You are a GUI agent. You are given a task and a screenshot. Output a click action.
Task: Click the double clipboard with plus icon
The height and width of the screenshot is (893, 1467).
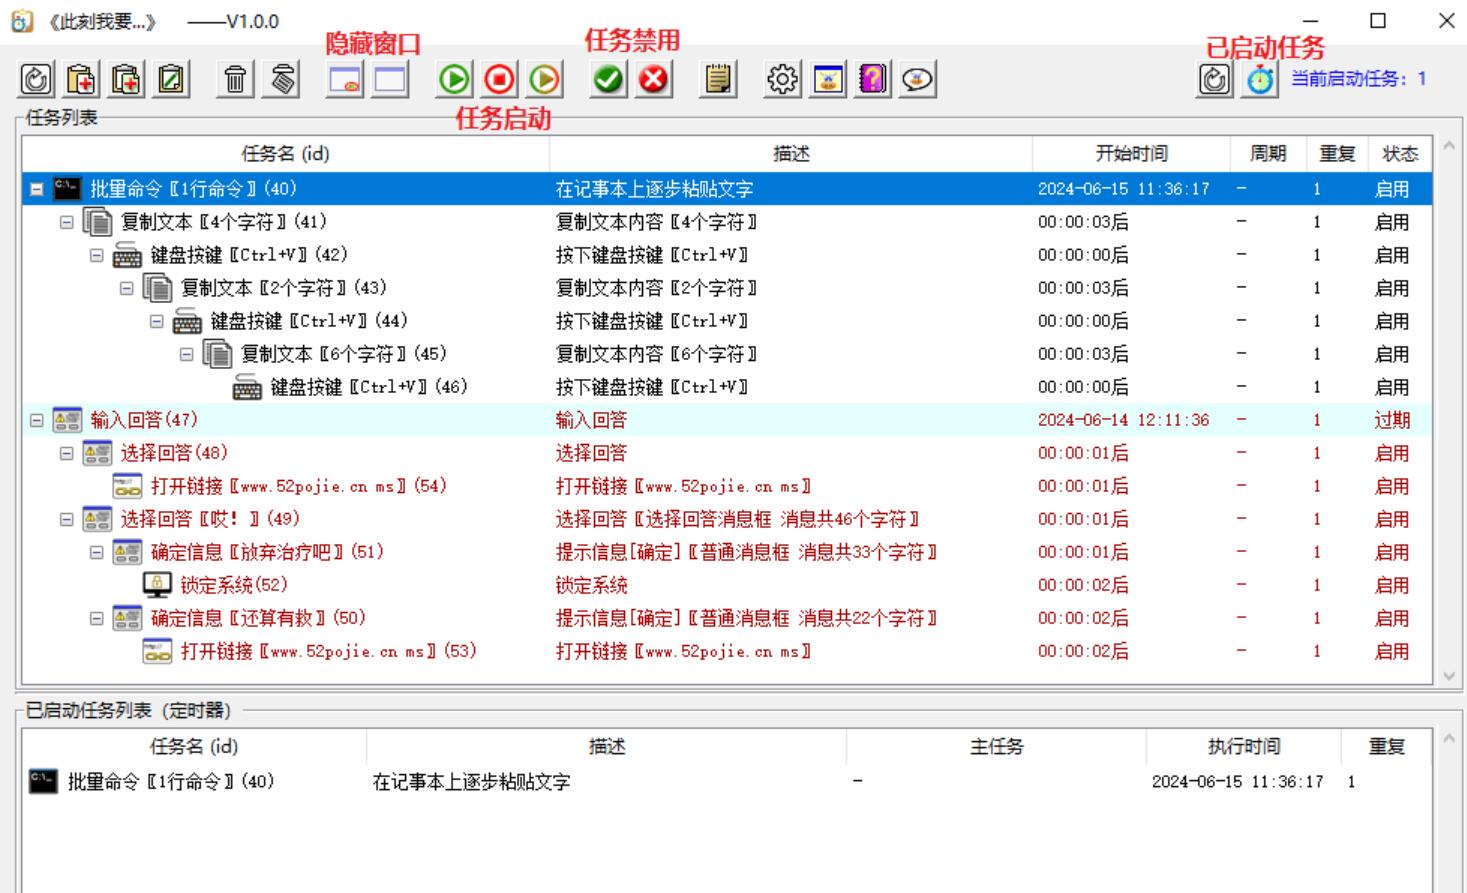[x=126, y=79]
